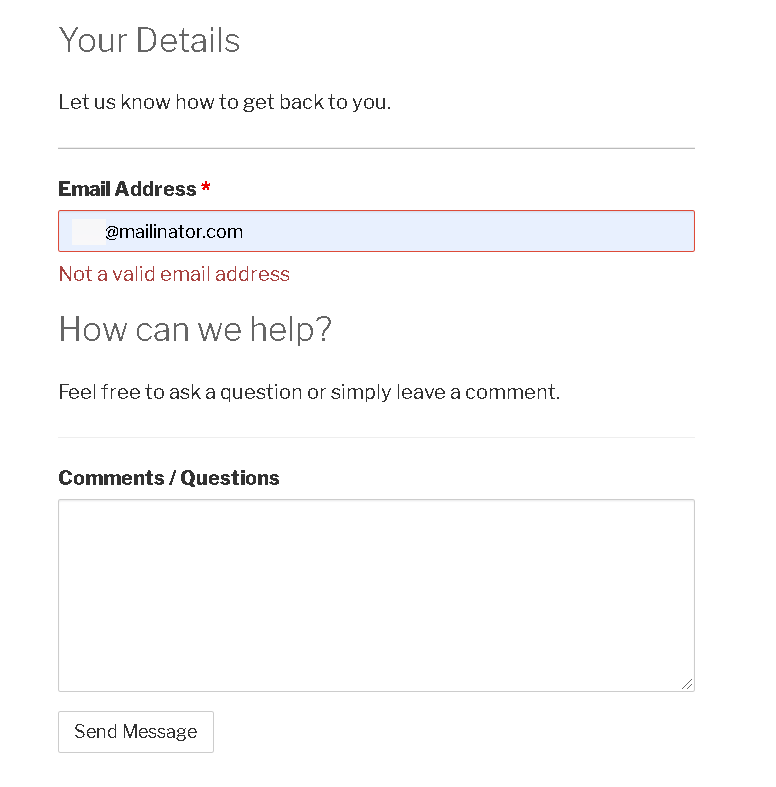The height and width of the screenshot is (787, 776).
Task: Click the Send Message button
Action: (x=136, y=731)
